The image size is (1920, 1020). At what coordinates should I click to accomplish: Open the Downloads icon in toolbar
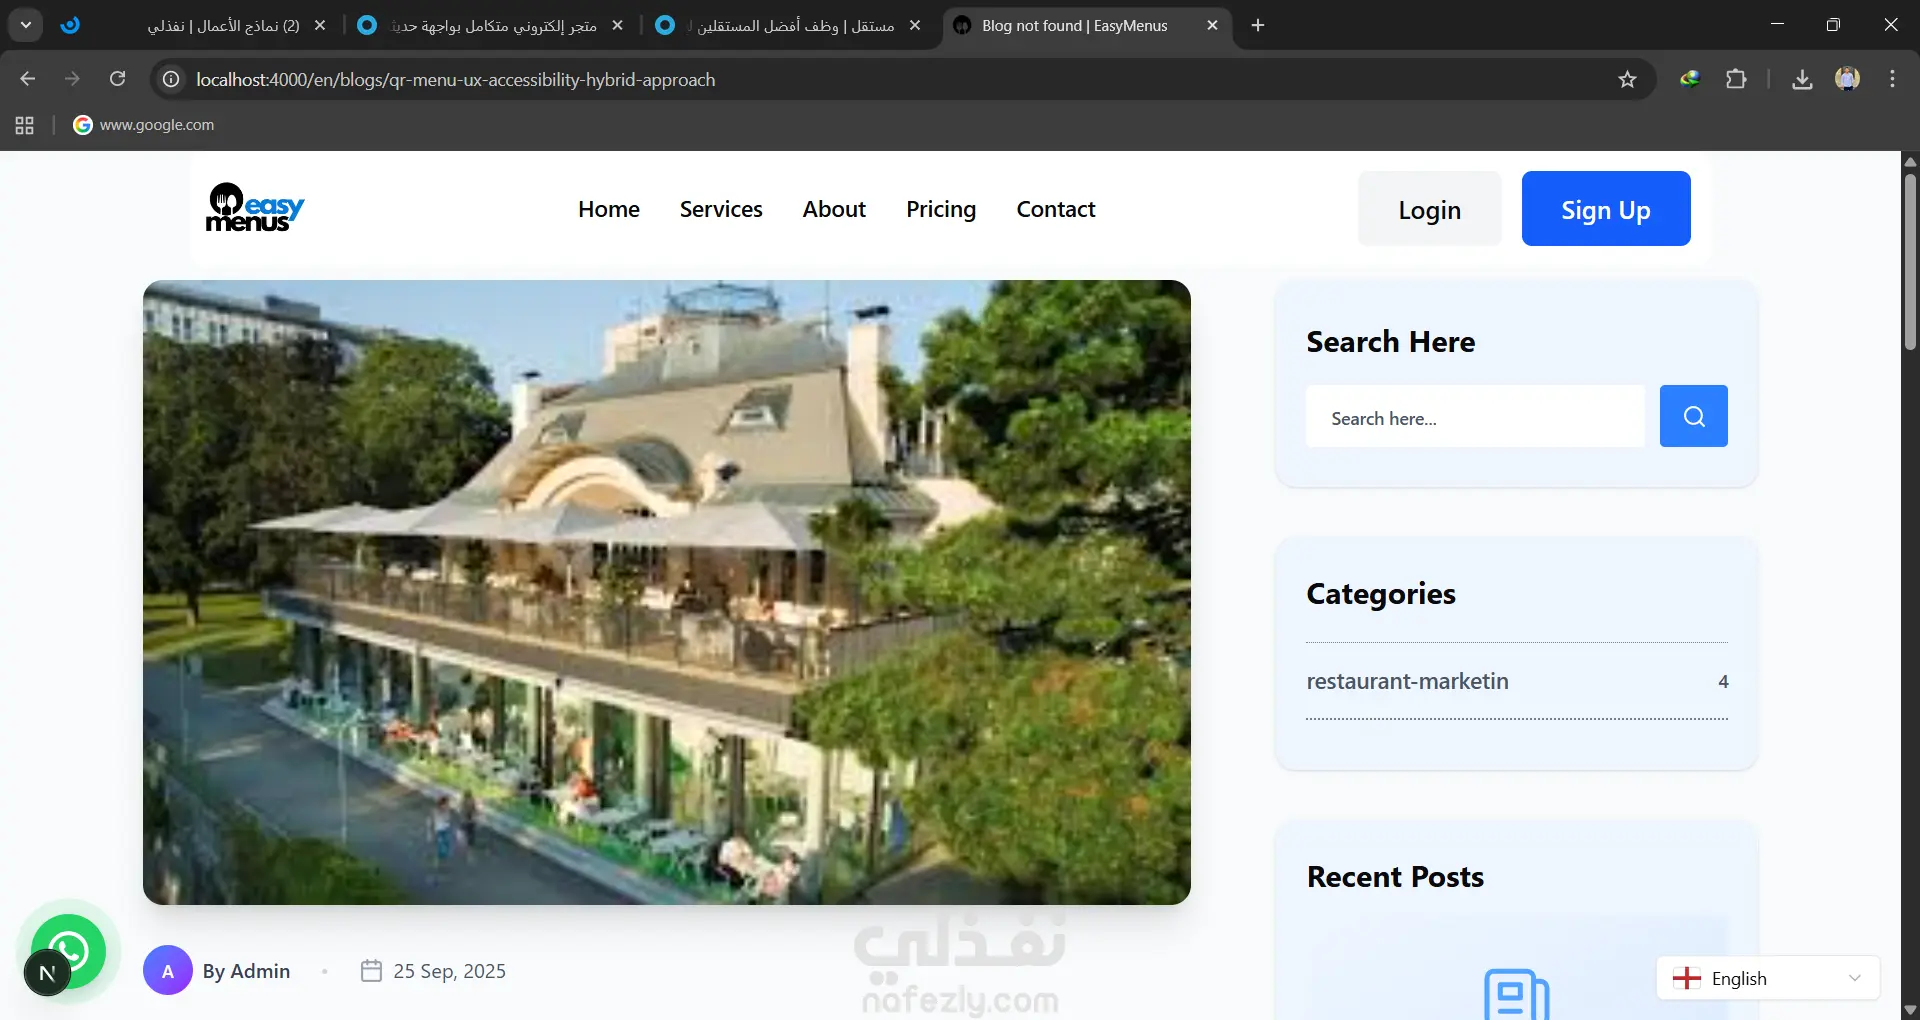coord(1802,79)
